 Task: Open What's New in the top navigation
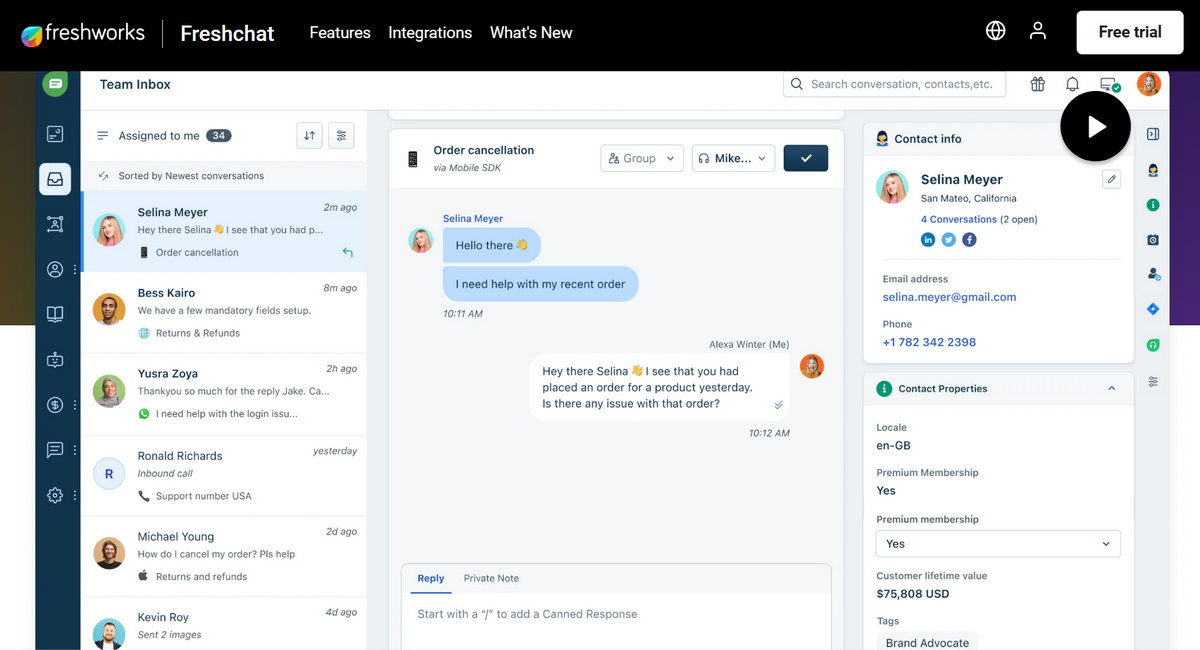pyautogui.click(x=531, y=32)
